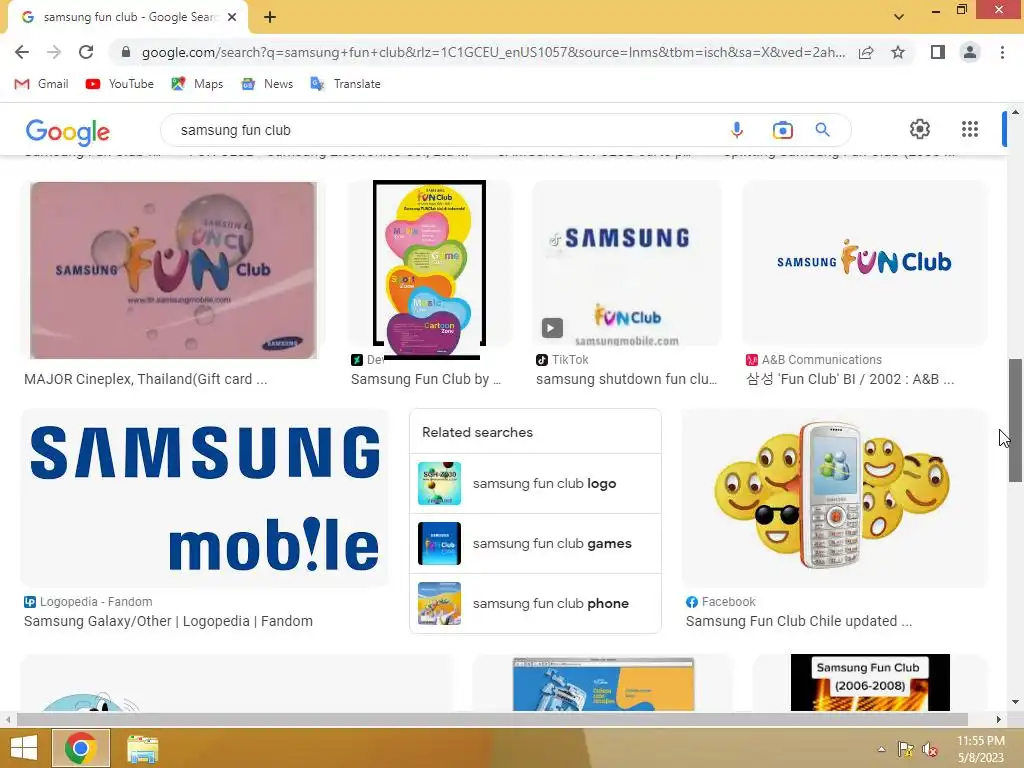1024x768 pixels.
Task: Open the Facebook source label
Action: click(x=721, y=601)
